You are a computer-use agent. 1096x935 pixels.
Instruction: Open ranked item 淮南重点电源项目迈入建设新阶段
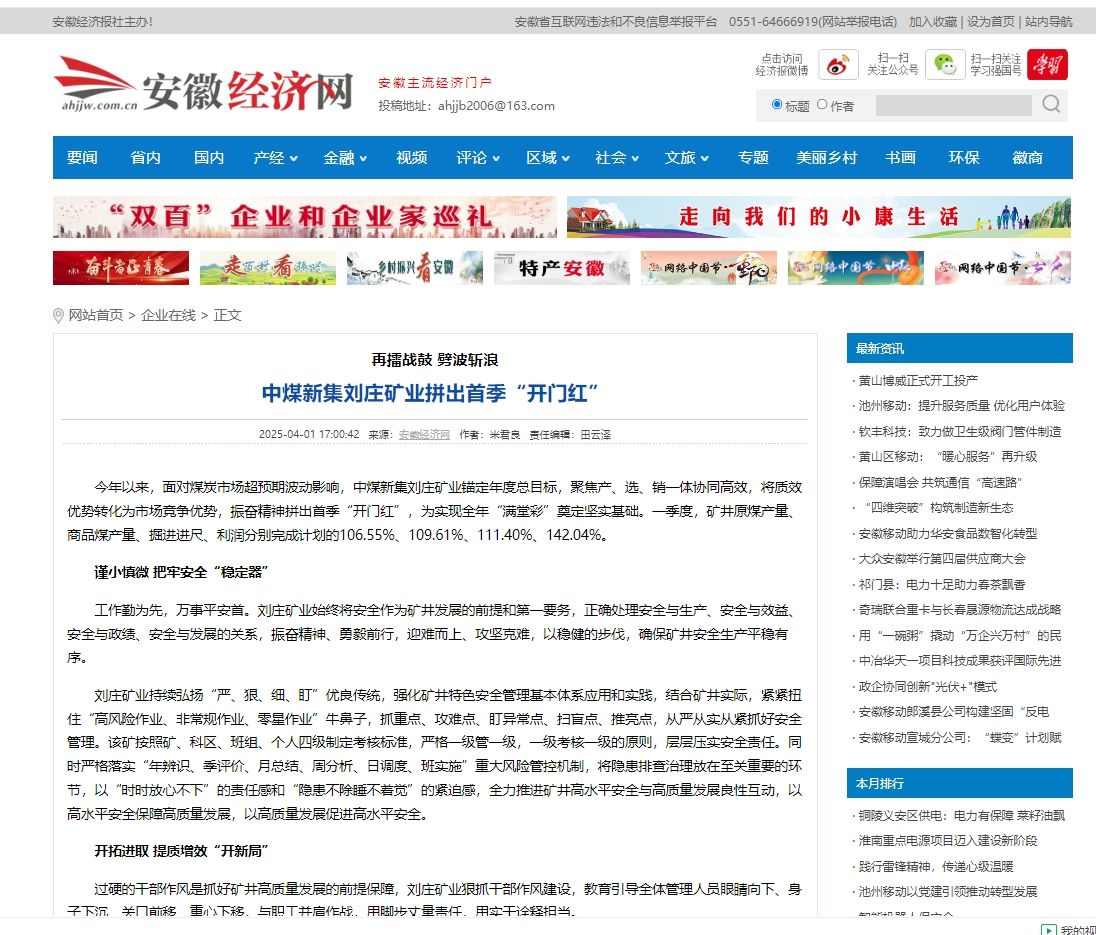click(948, 841)
